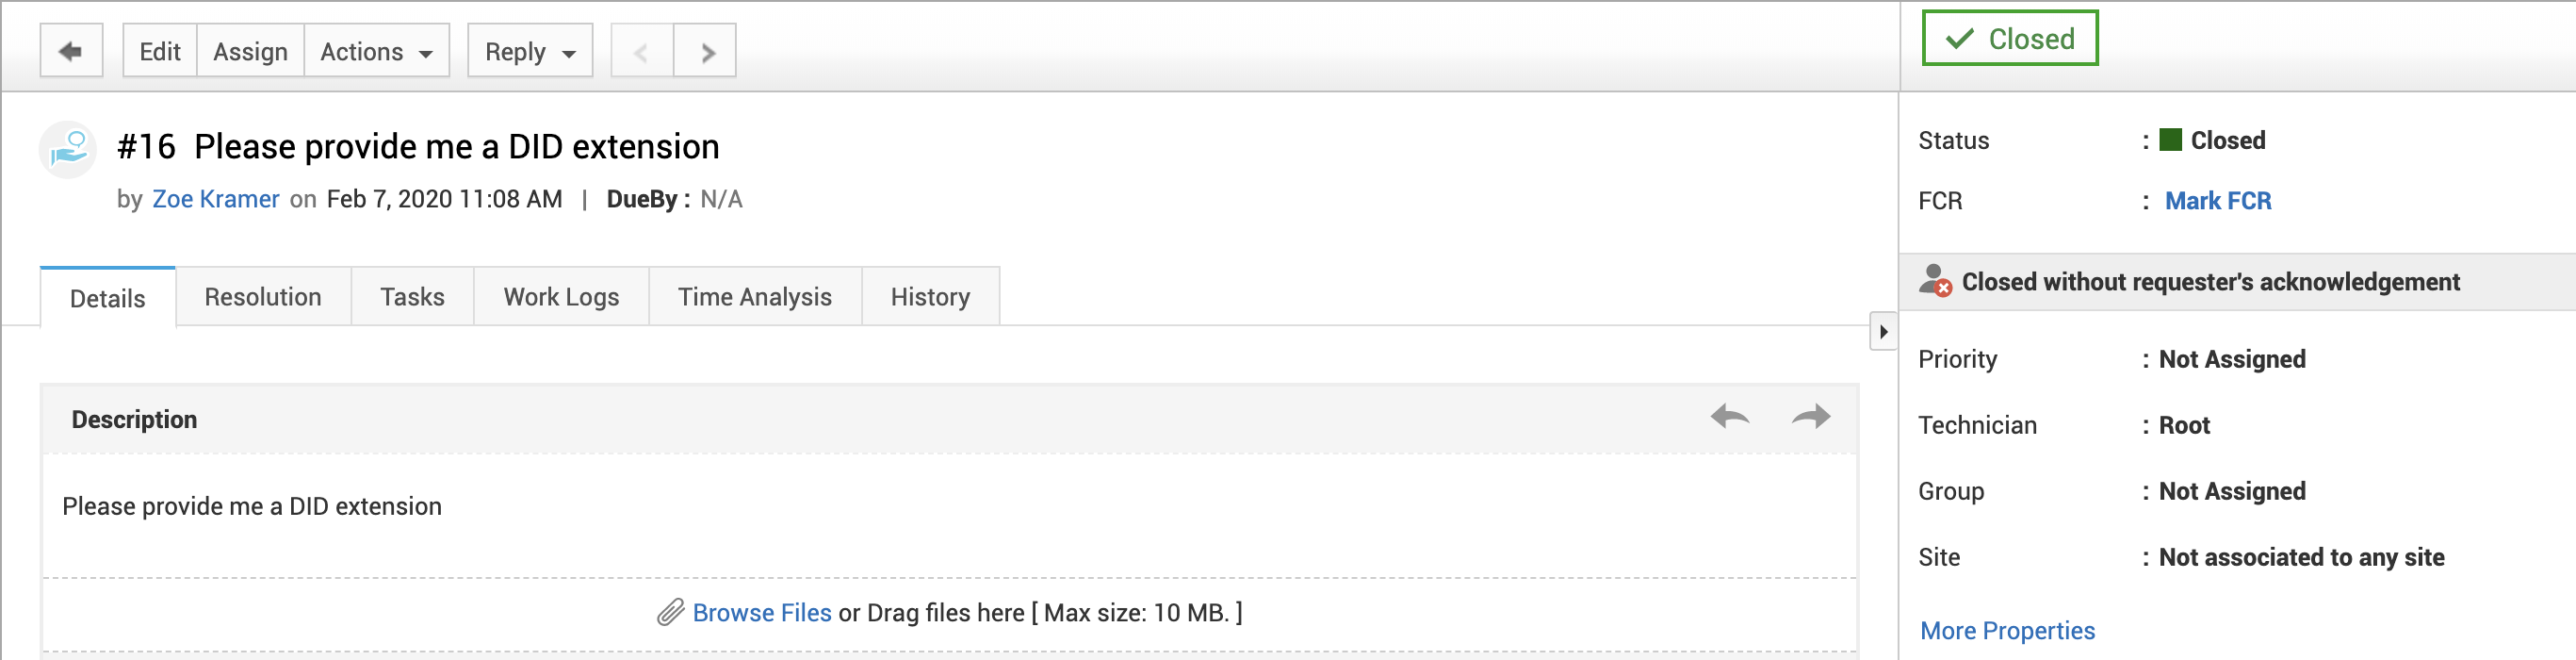This screenshot has width=2576, height=660.
Task: Click the back arrow button
Action: 71,51
